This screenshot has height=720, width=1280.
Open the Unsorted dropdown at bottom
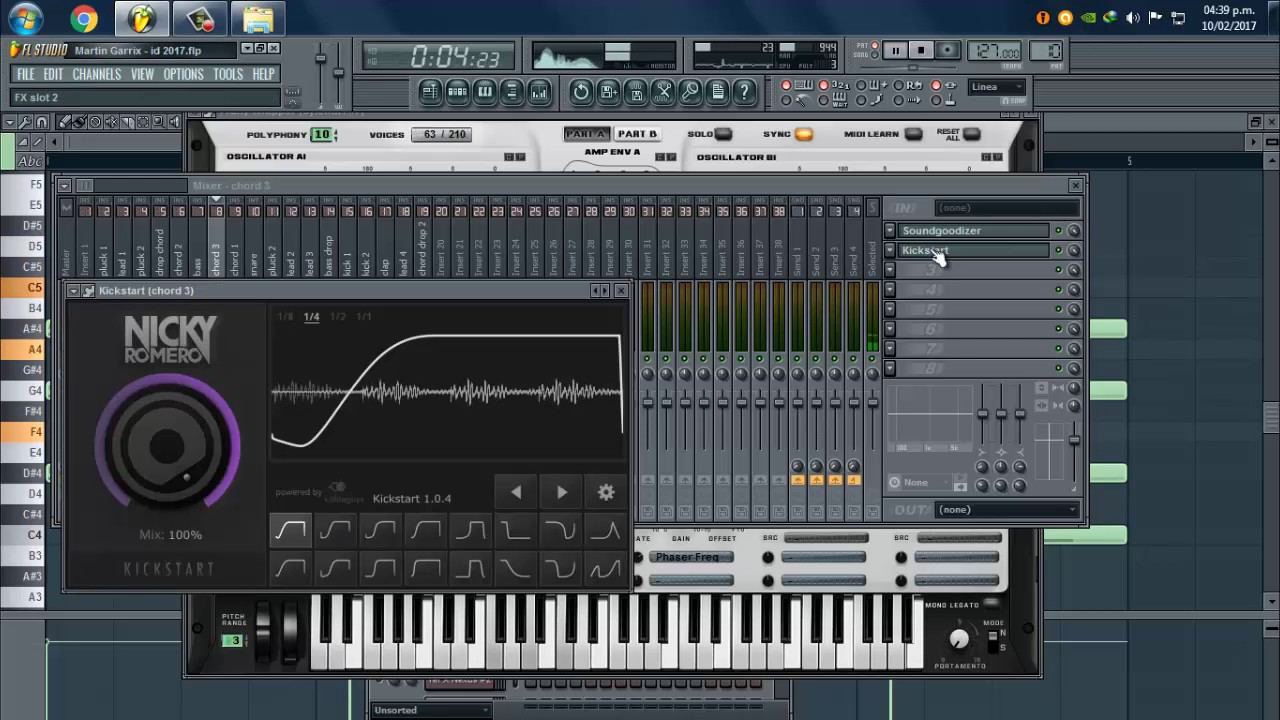(432, 710)
